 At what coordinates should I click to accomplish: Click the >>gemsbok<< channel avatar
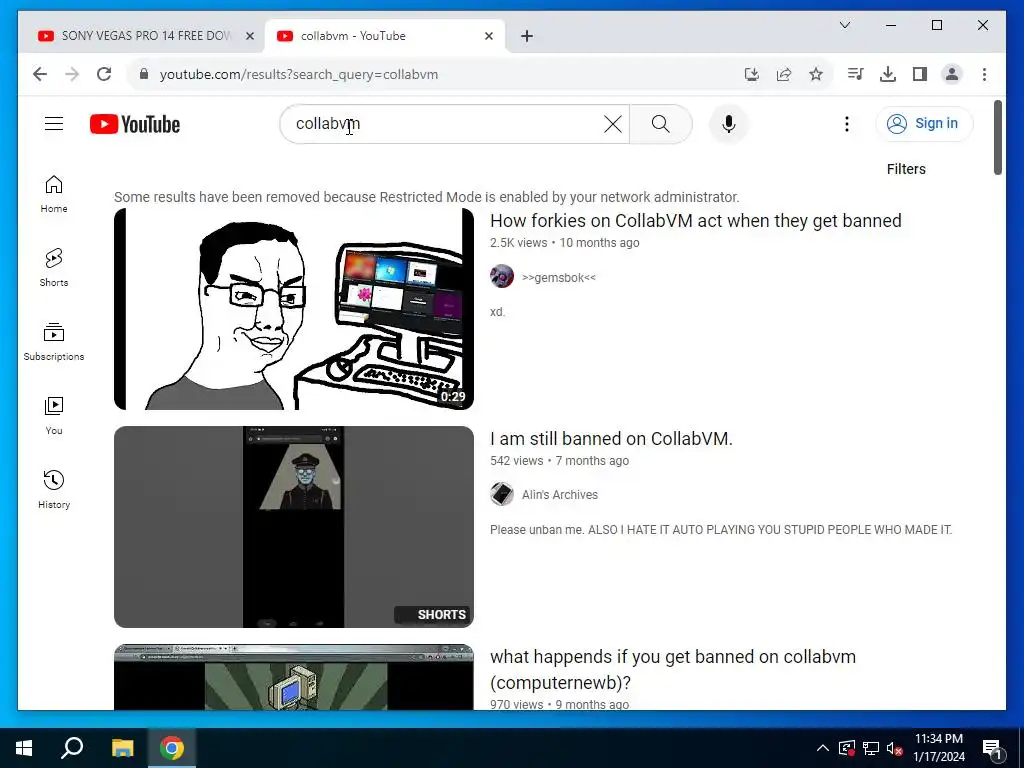click(x=502, y=276)
